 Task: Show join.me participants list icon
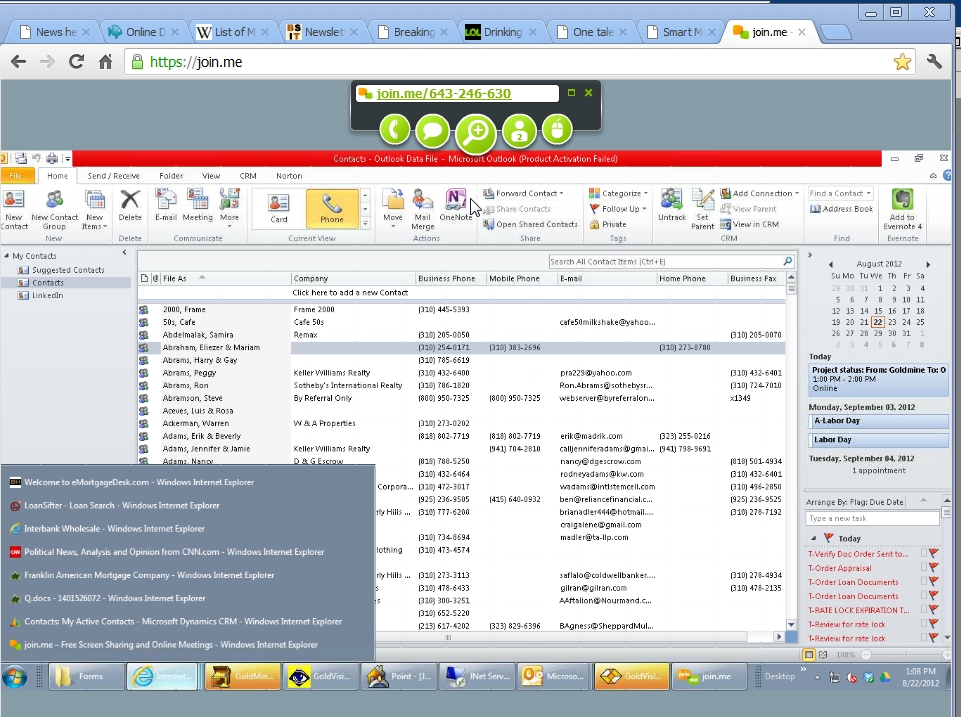coord(519,130)
